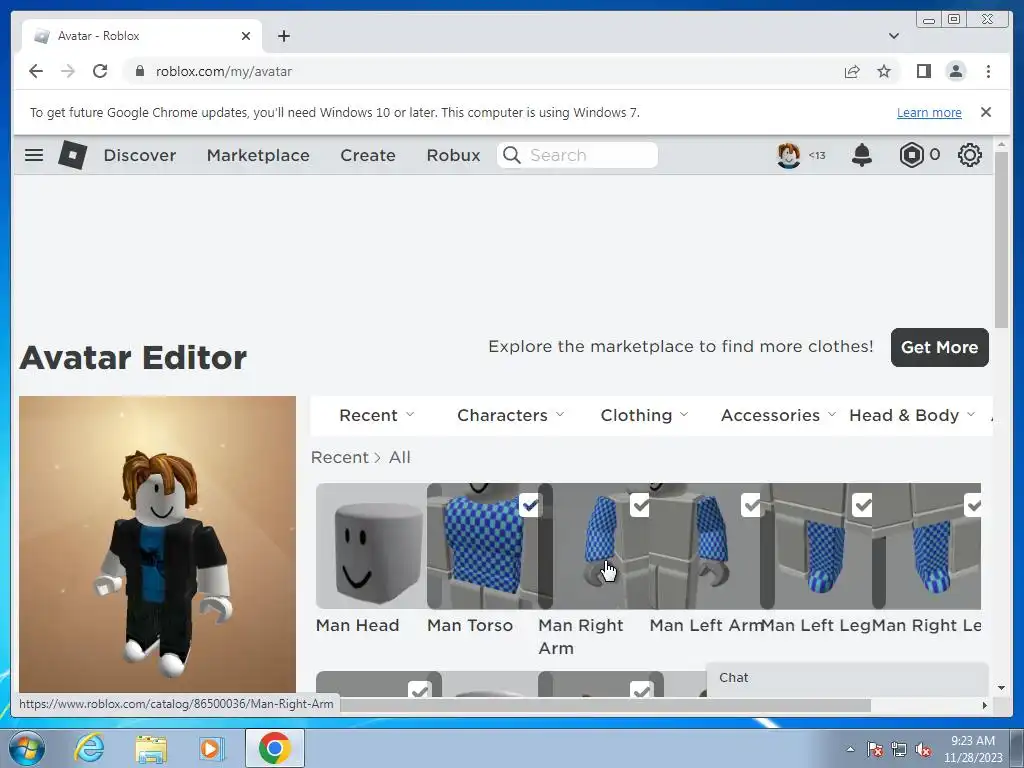
Task: Uncheck the Man Torso checkbox
Action: click(x=530, y=505)
